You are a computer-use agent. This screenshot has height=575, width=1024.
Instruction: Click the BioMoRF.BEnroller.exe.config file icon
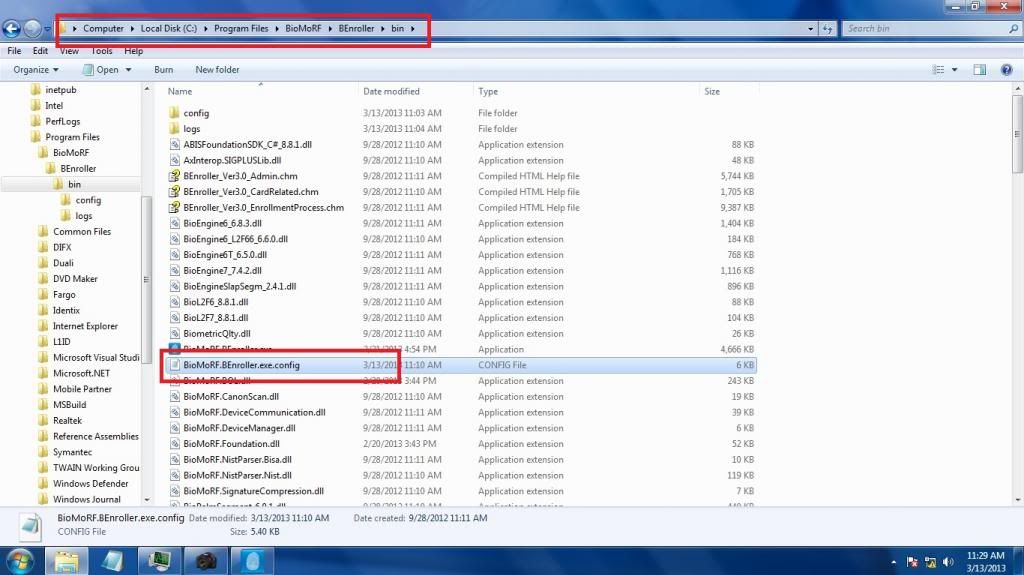point(174,365)
